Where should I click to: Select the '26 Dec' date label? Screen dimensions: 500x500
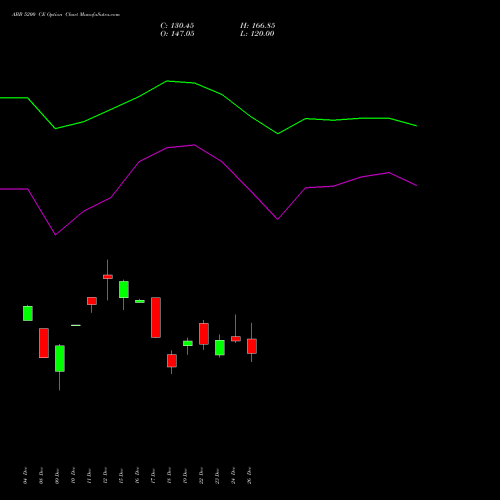(249, 475)
